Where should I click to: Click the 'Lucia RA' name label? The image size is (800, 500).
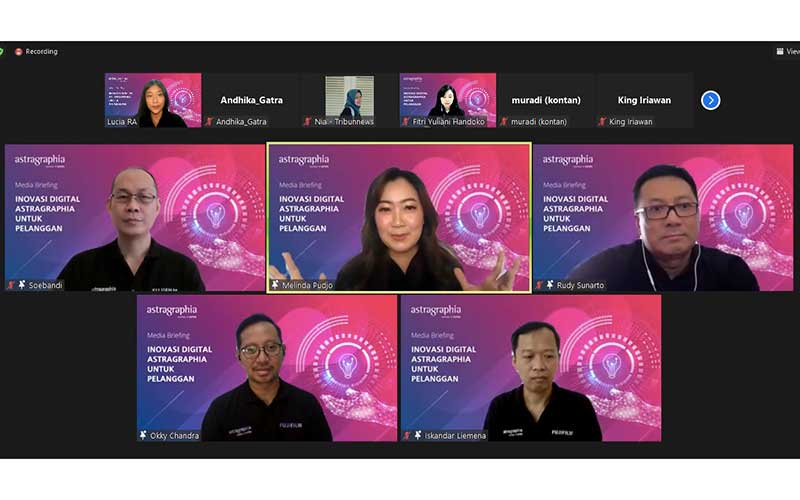[122, 121]
